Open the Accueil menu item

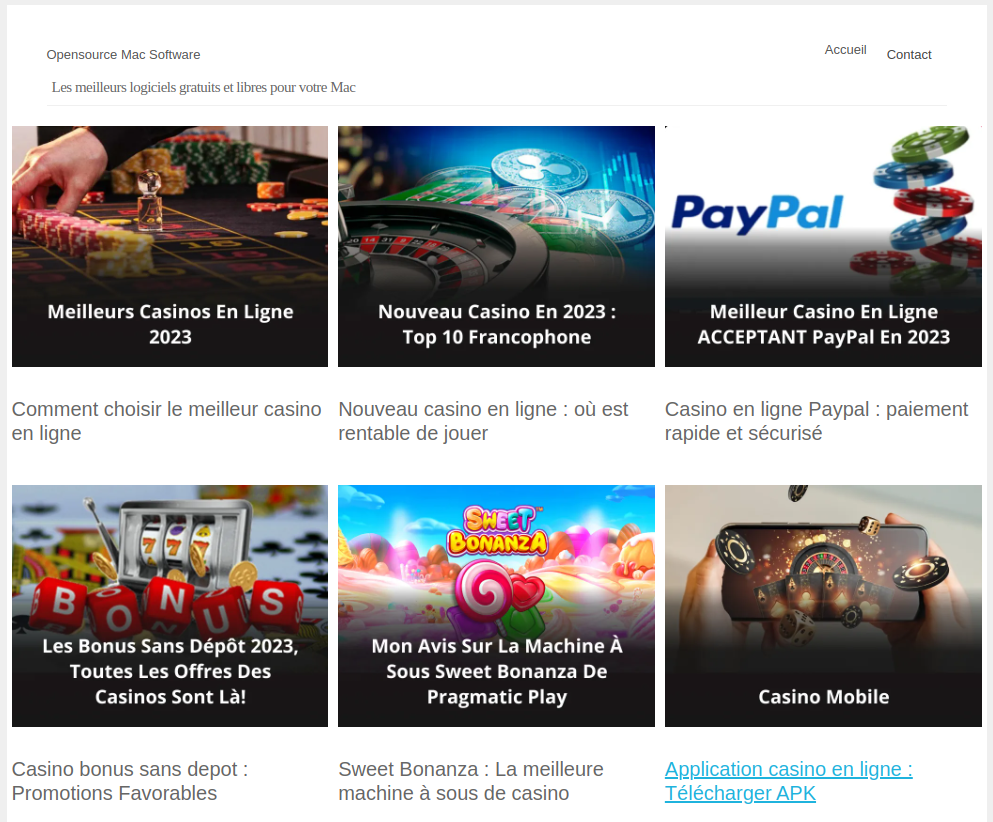point(845,50)
